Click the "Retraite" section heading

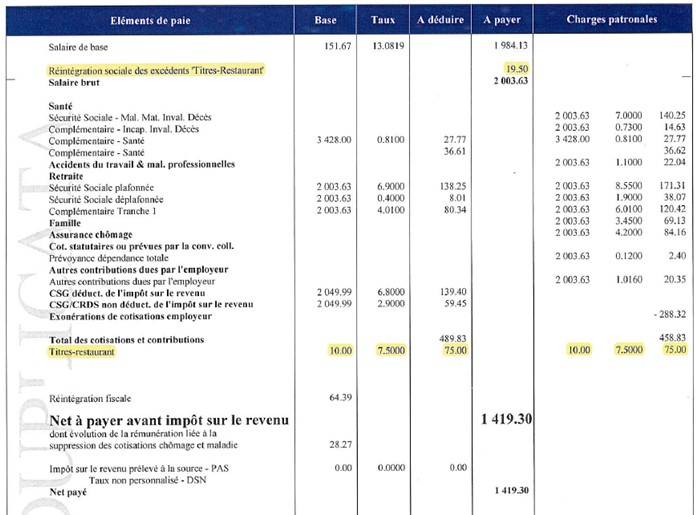pos(66,176)
